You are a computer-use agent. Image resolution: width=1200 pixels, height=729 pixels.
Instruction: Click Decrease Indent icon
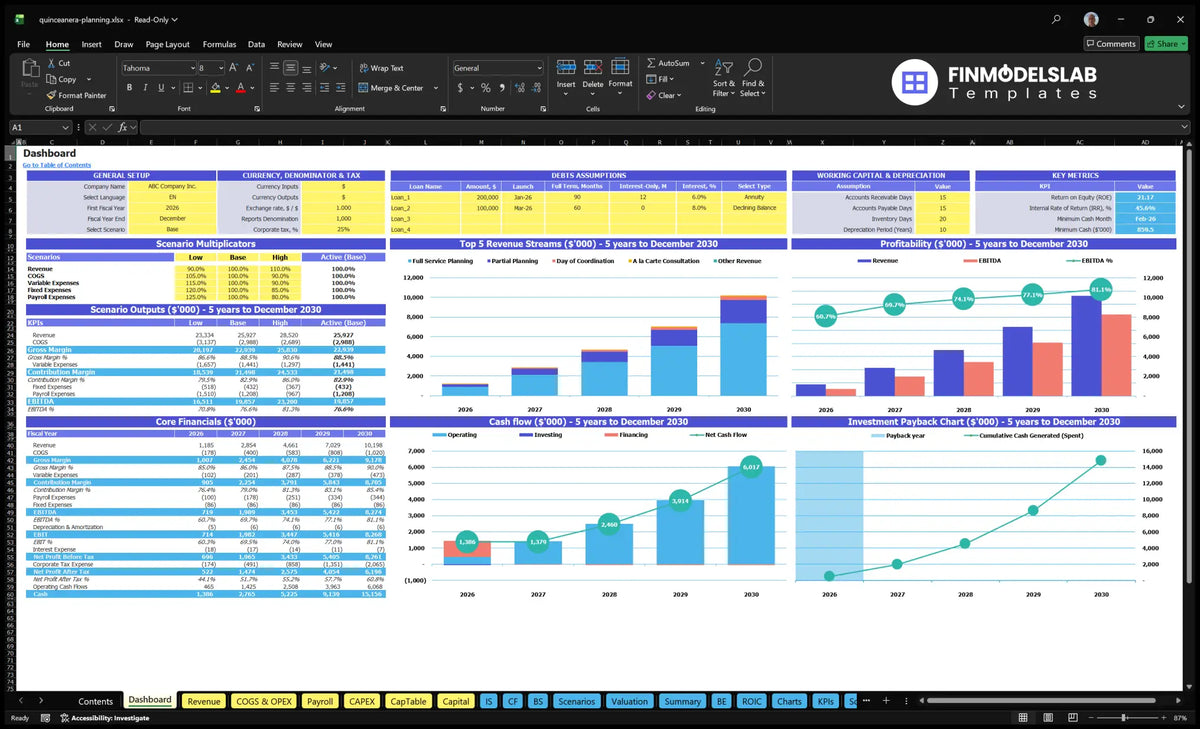[x=325, y=88]
